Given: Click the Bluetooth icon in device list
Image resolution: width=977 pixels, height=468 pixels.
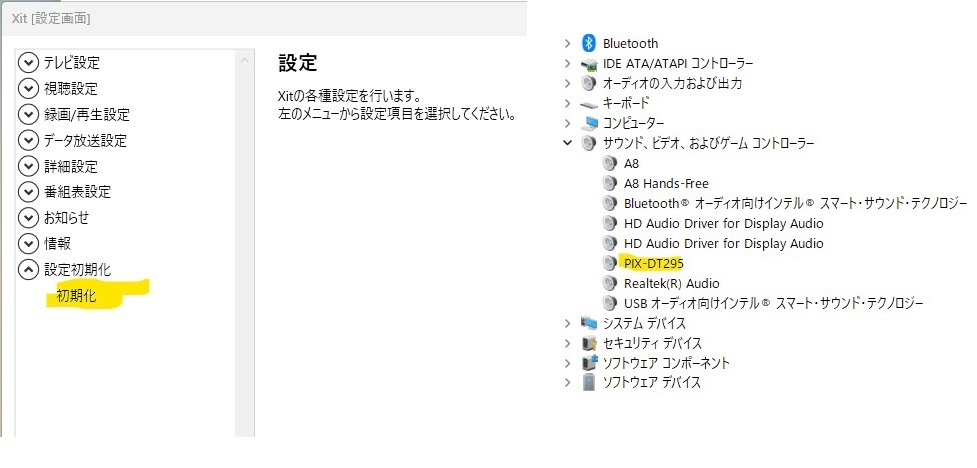Looking at the screenshot, I should click(x=588, y=43).
